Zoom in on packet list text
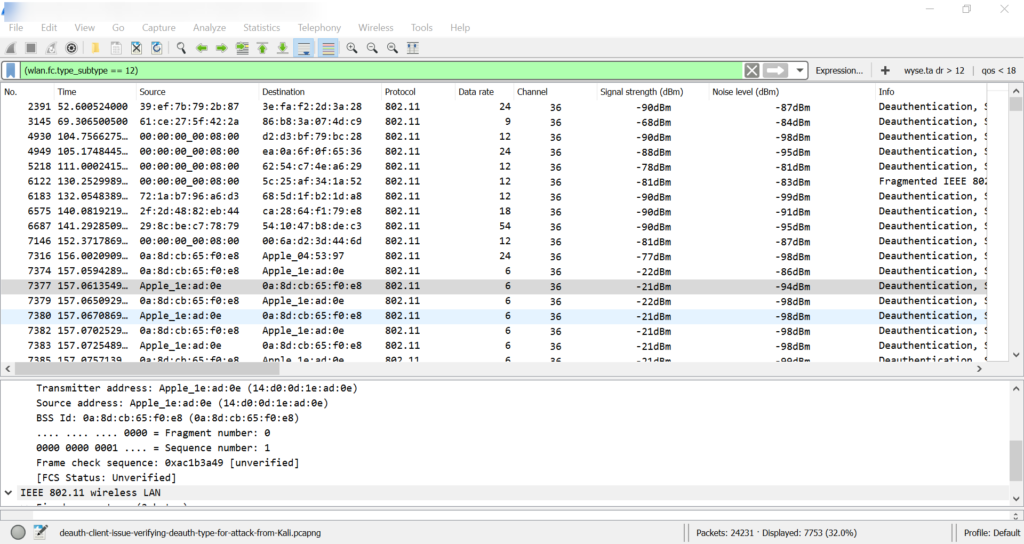 coord(352,48)
